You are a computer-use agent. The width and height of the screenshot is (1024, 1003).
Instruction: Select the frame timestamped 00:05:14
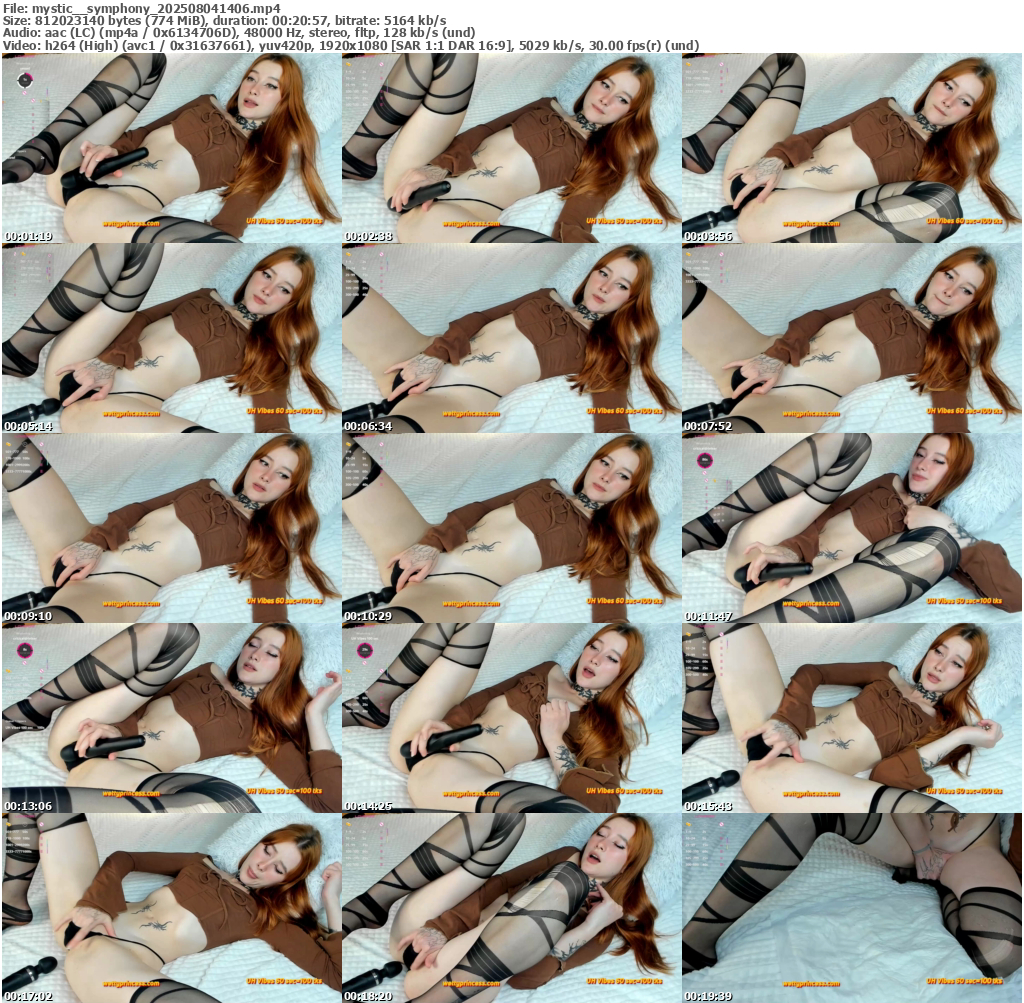click(171, 338)
